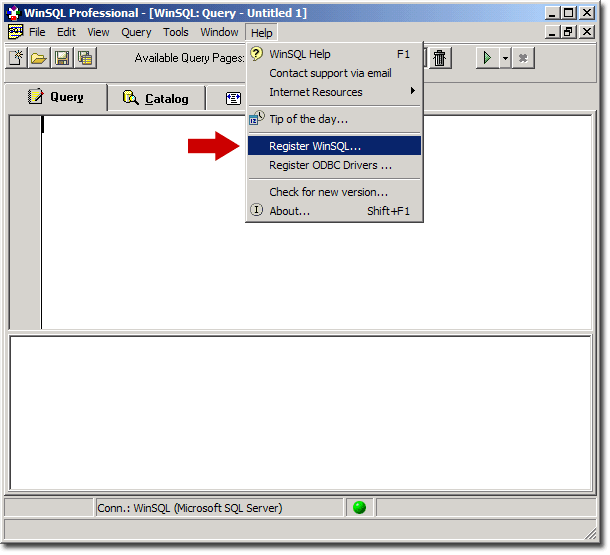Open the Window menu
Viewport: 610px width, 555px height.
click(220, 32)
